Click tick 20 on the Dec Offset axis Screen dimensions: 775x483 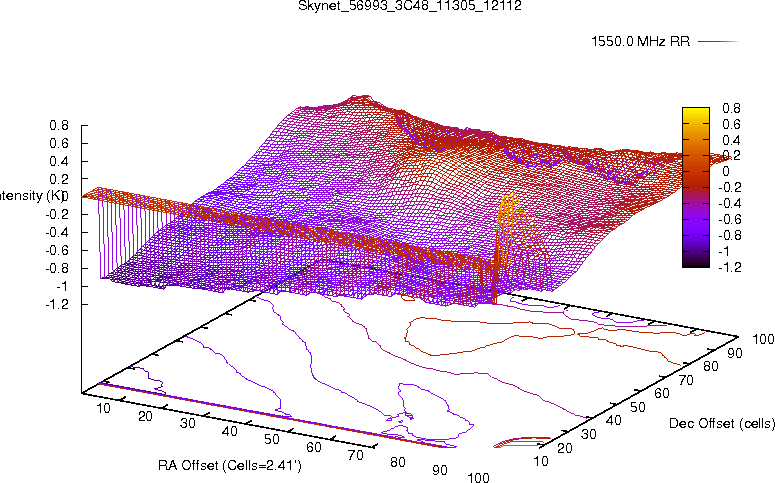point(565,448)
